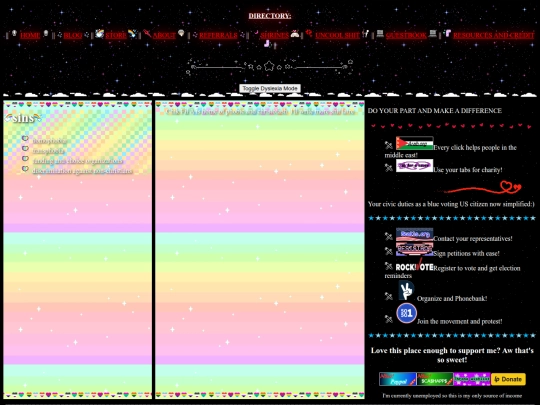Image resolution: width=540 pixels, height=405 pixels.
Task: Click the blue PayPal donation button
Action: click(x=397, y=379)
